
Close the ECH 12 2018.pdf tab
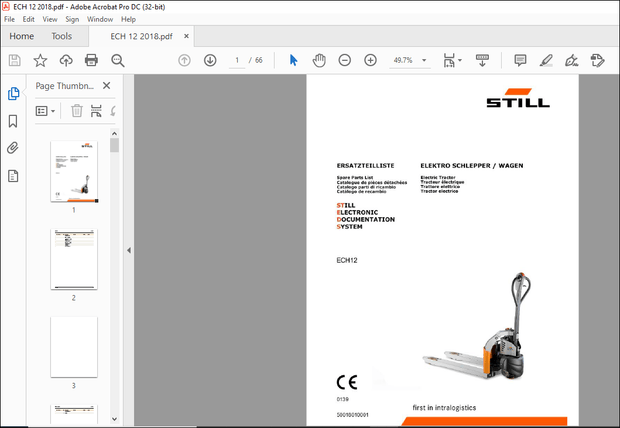pyautogui.click(x=186, y=36)
